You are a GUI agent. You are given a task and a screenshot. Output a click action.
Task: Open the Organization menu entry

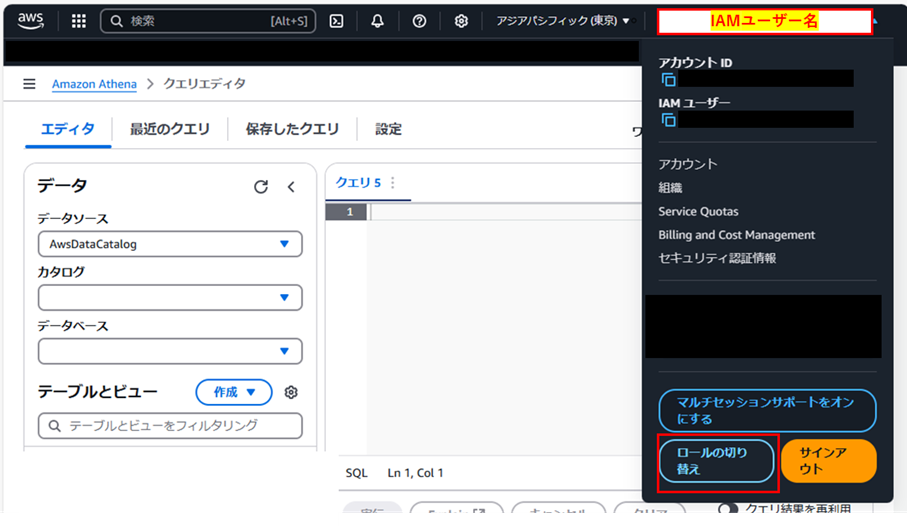(x=670, y=188)
